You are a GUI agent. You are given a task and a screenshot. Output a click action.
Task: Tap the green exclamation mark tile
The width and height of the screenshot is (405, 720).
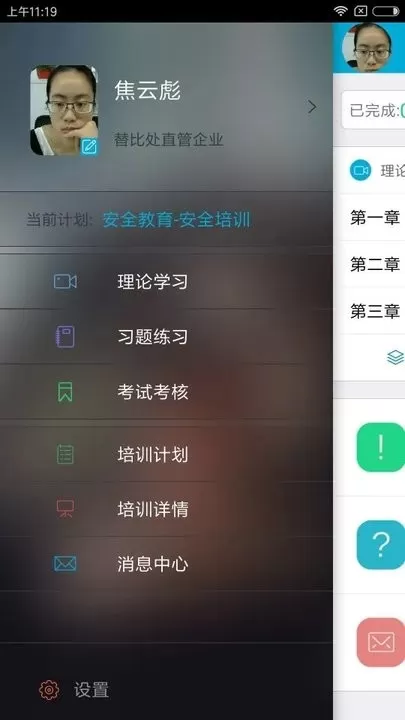(x=381, y=447)
